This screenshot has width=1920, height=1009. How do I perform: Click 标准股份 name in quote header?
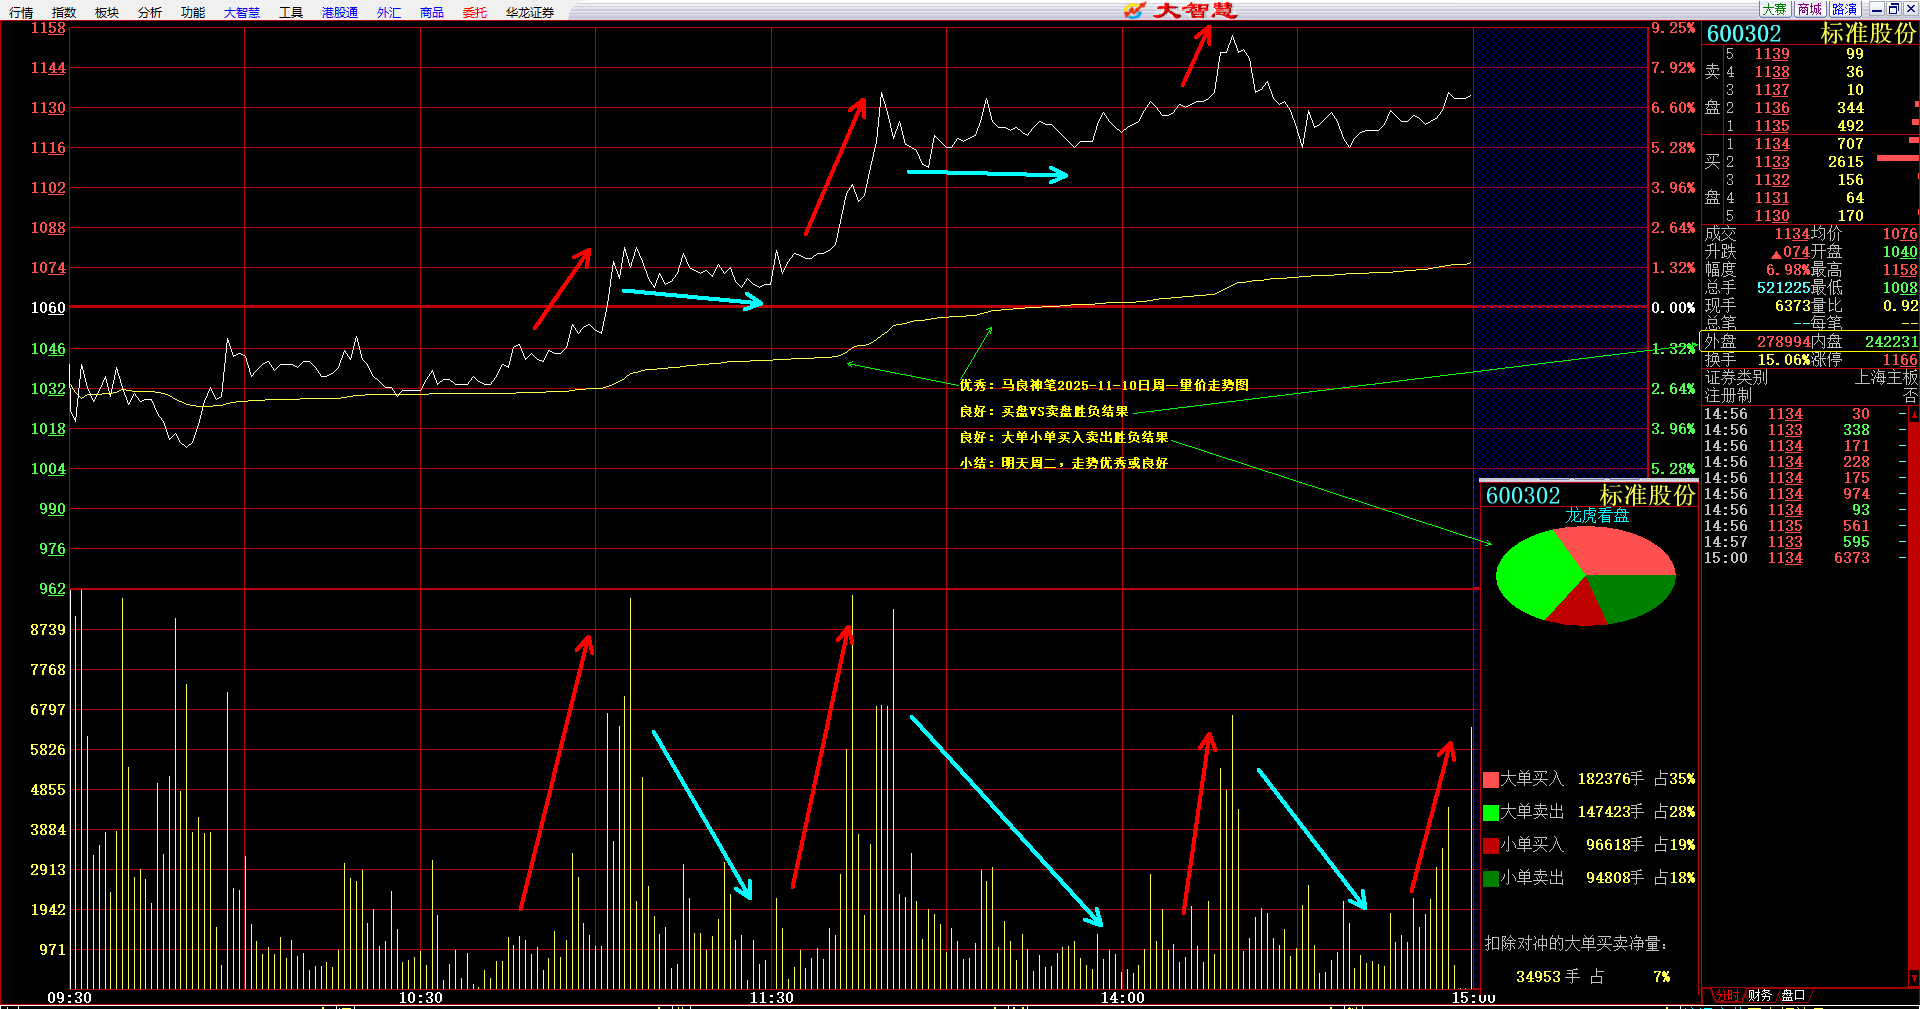click(x=1868, y=34)
